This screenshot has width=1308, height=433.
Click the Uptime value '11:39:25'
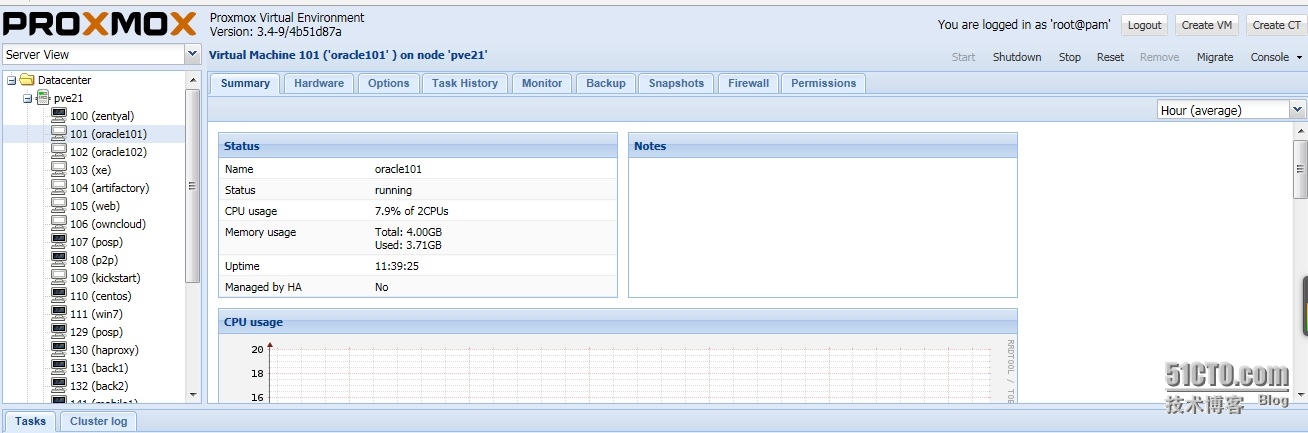pos(397,266)
